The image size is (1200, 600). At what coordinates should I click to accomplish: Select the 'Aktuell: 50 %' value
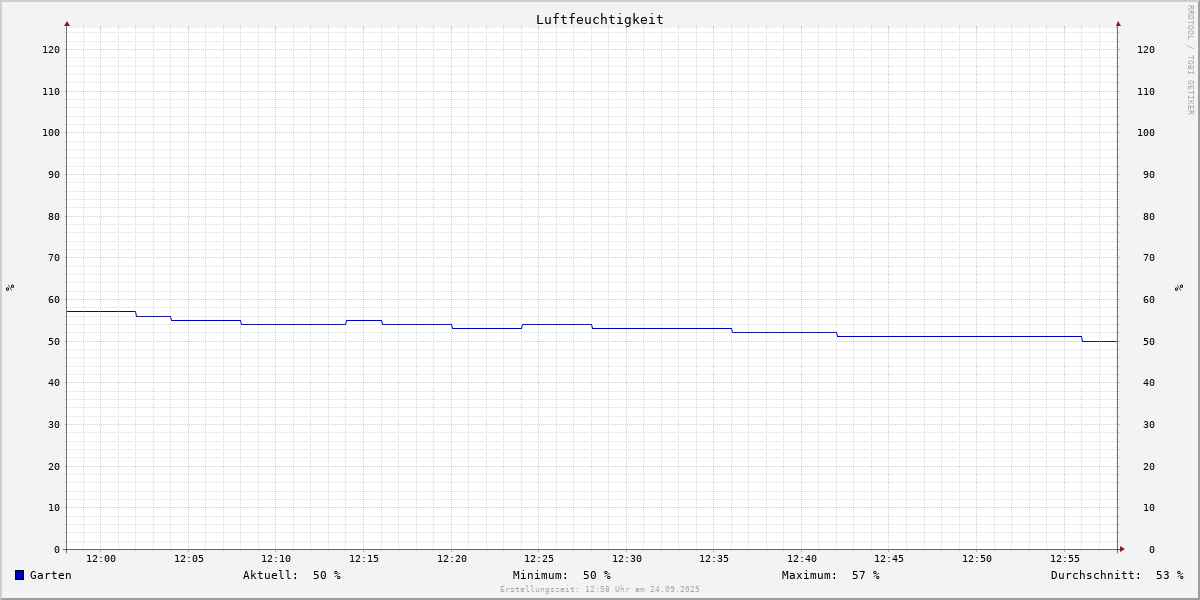tap(292, 575)
